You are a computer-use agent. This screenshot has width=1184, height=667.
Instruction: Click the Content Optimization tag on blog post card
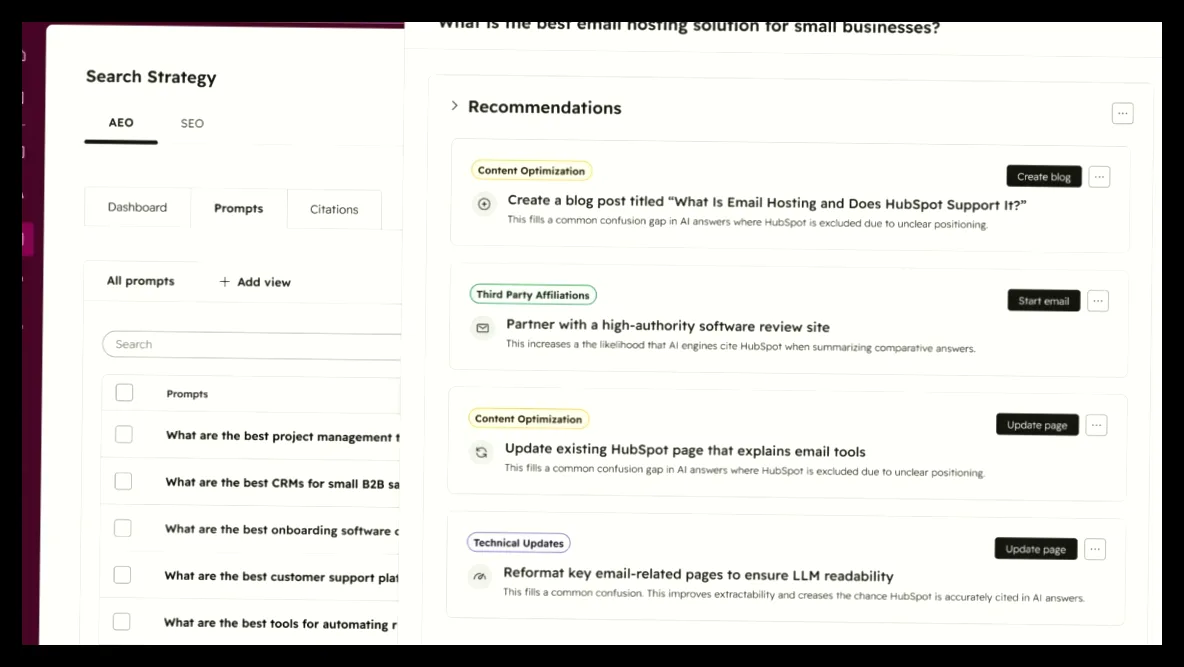tap(532, 171)
